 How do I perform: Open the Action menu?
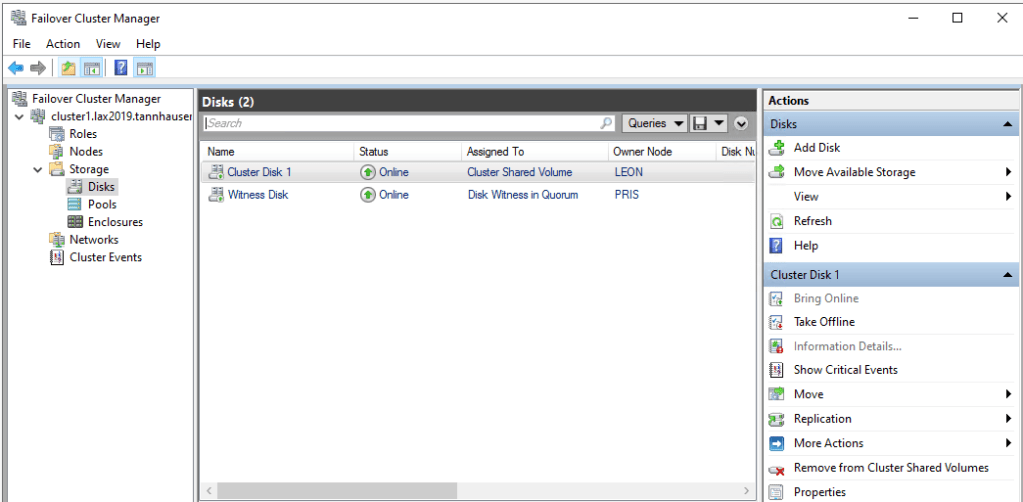click(x=63, y=44)
